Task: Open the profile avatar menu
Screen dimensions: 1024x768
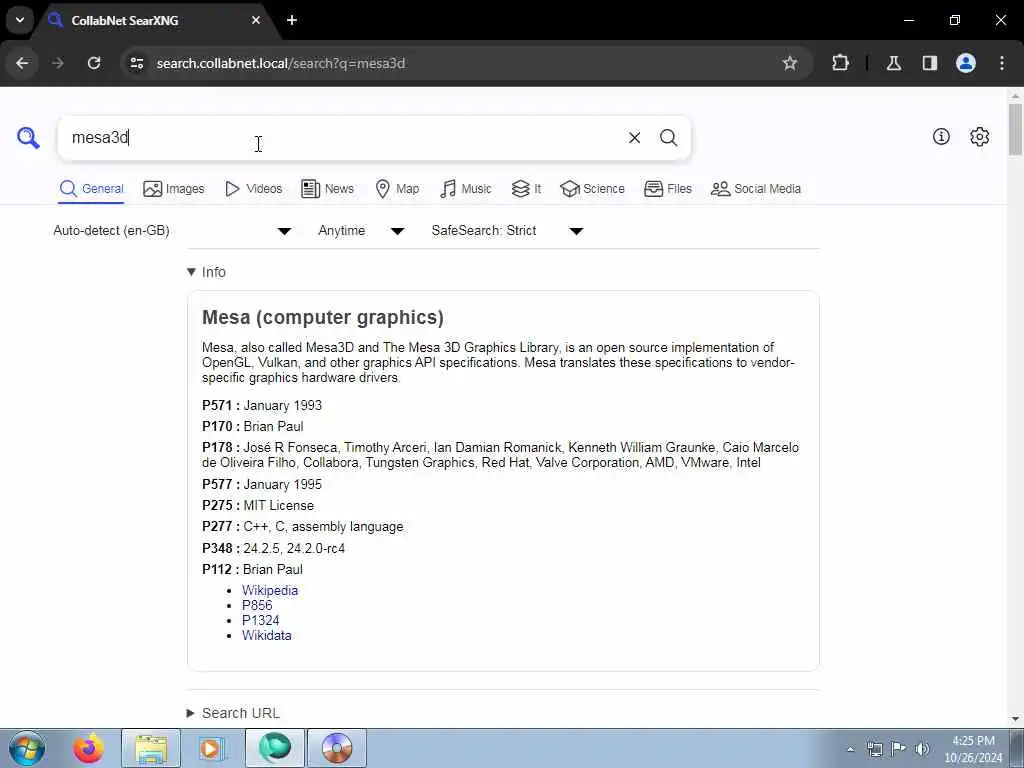Action: click(x=966, y=63)
